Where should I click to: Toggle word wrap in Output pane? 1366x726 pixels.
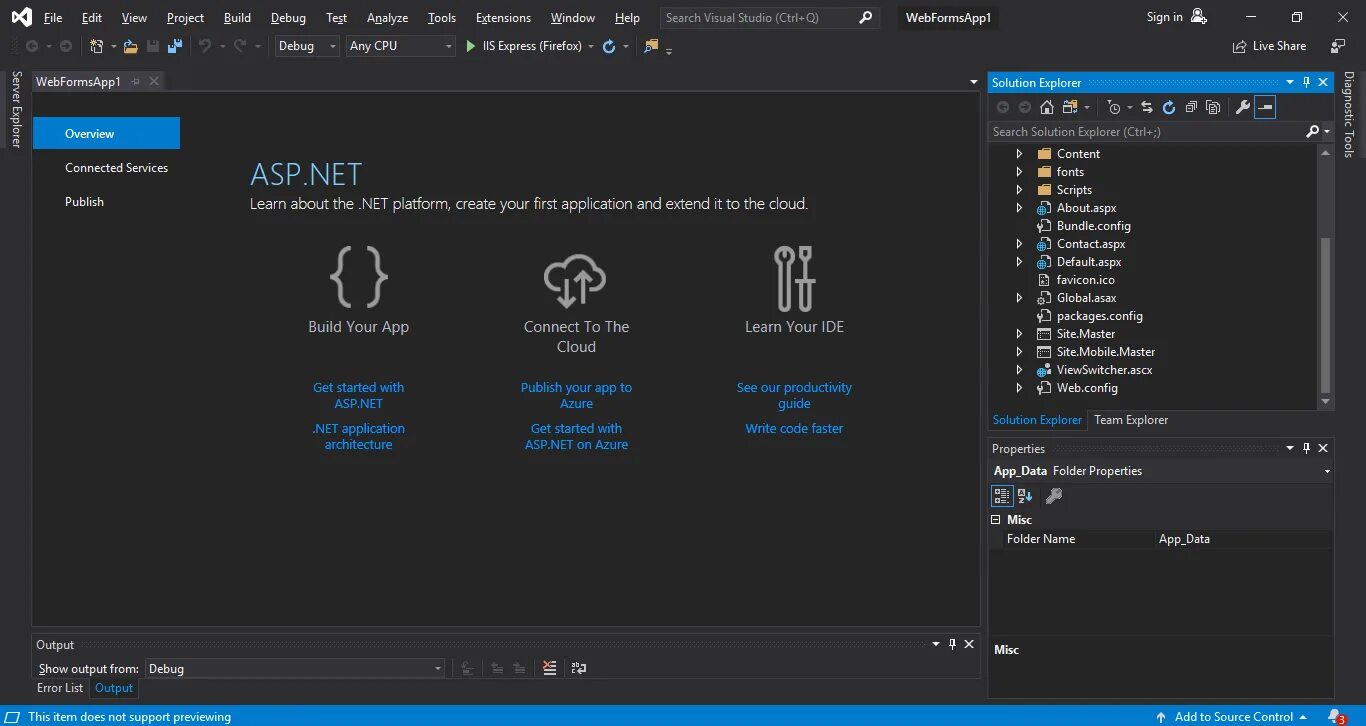[x=578, y=668]
